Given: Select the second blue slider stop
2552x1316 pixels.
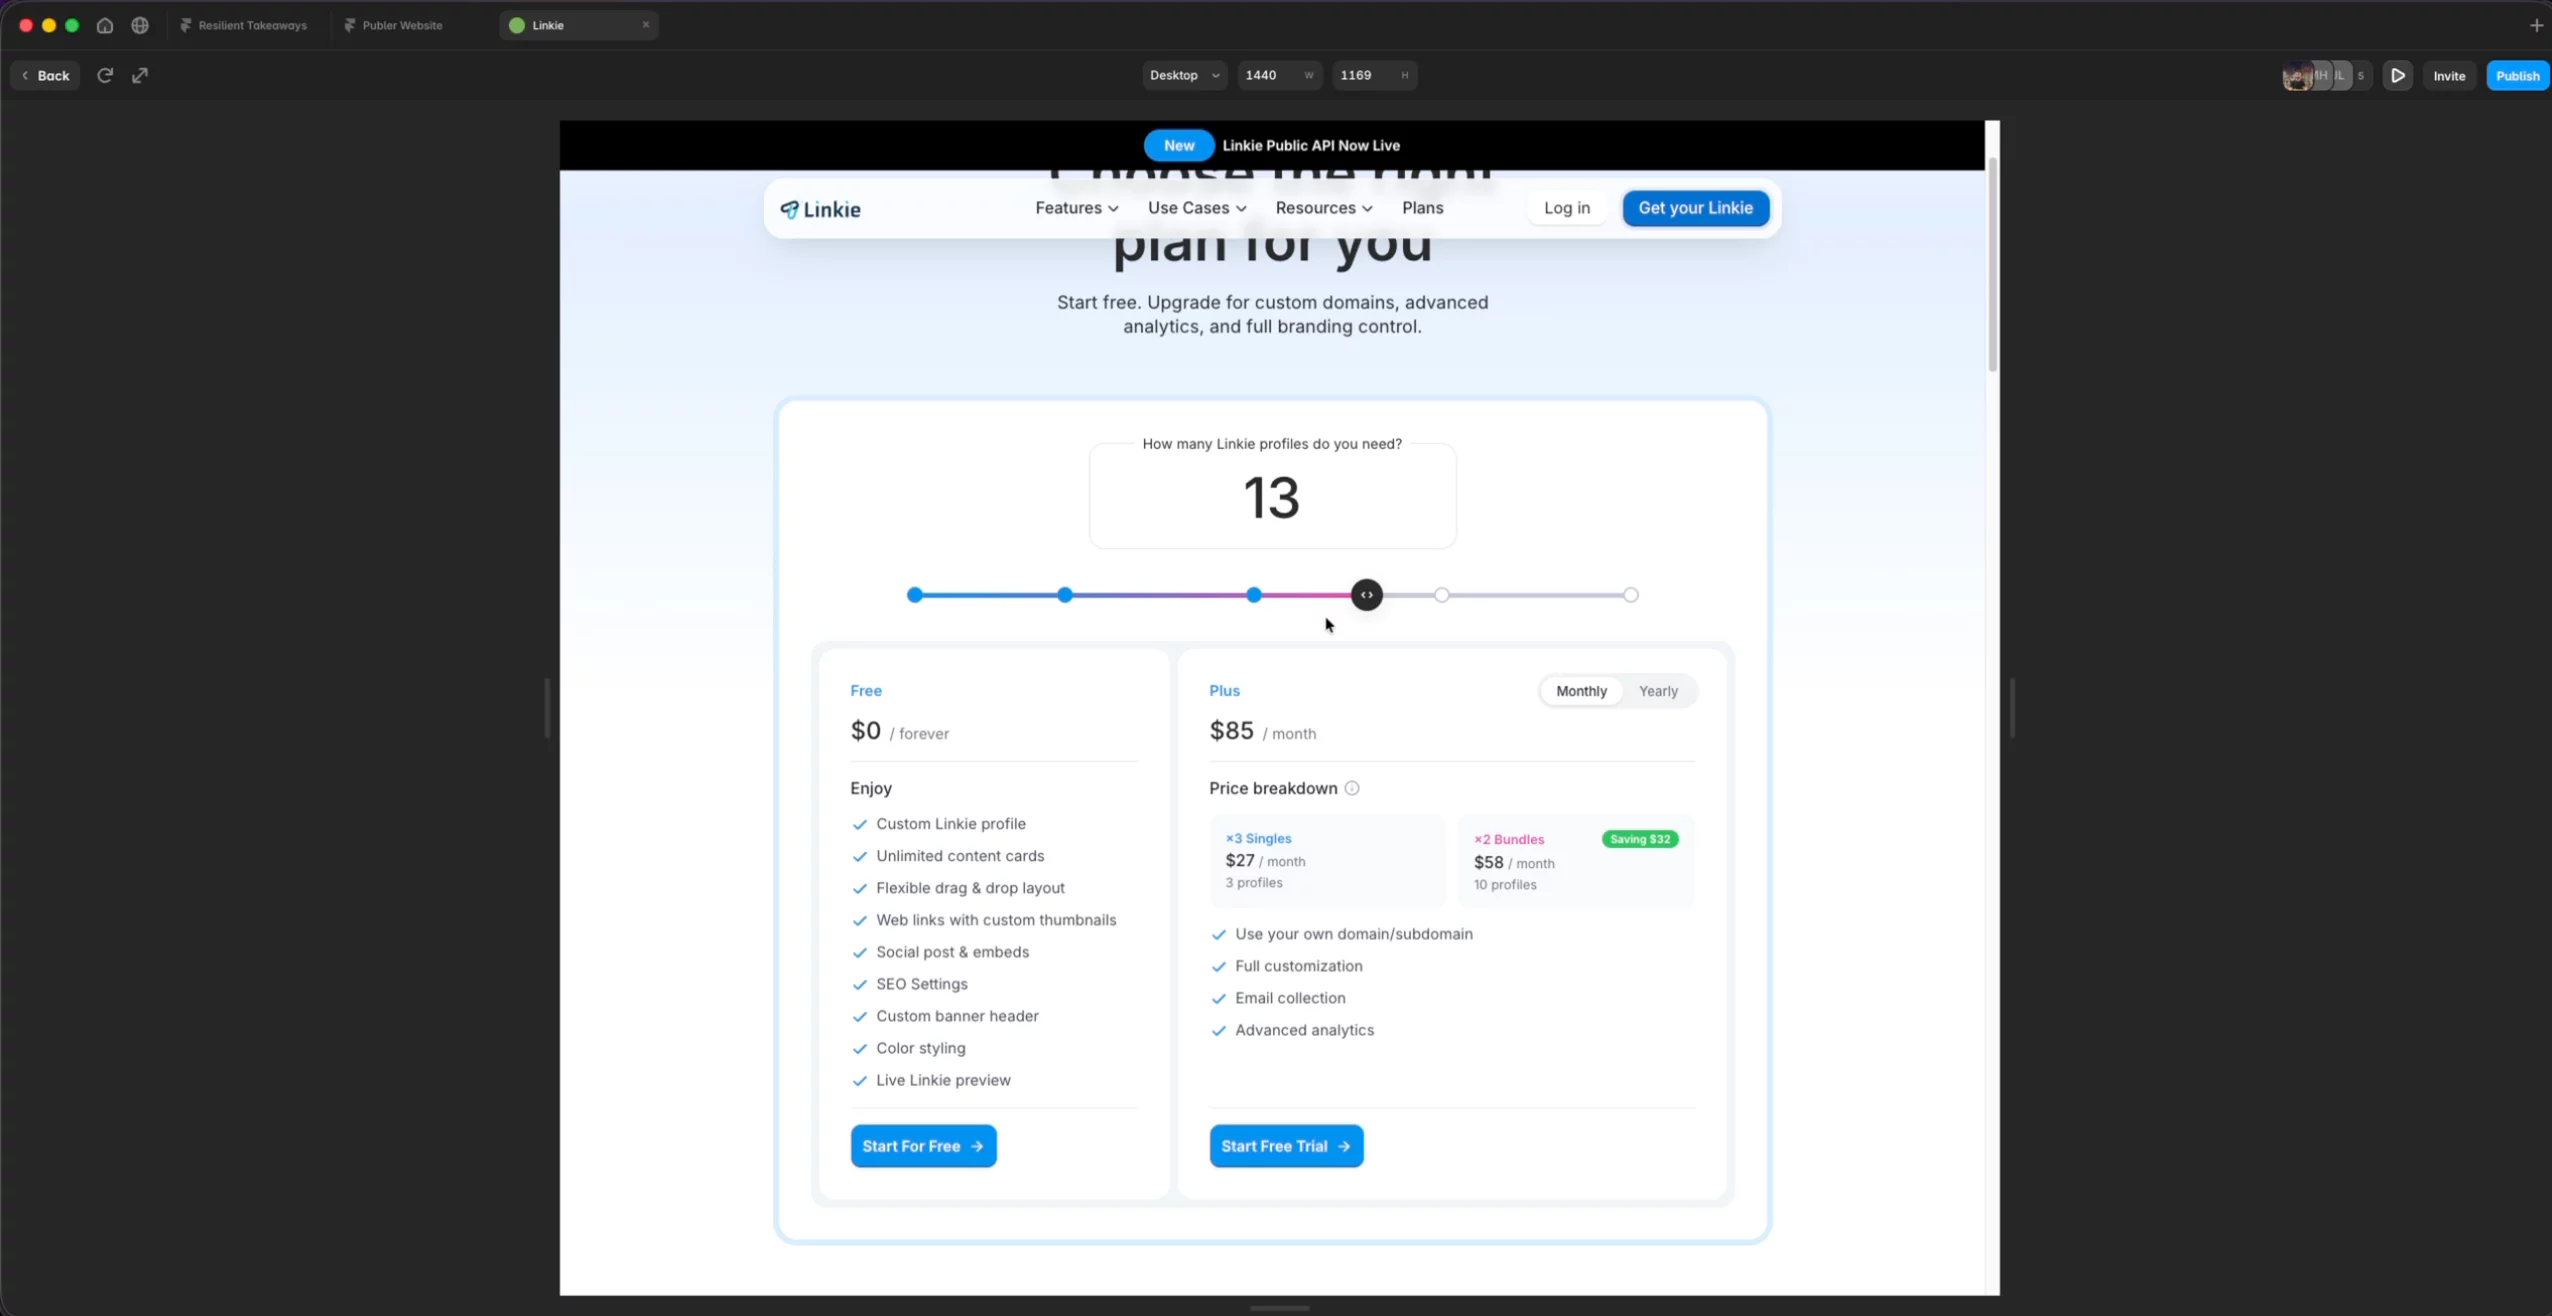Looking at the screenshot, I should coord(1065,595).
